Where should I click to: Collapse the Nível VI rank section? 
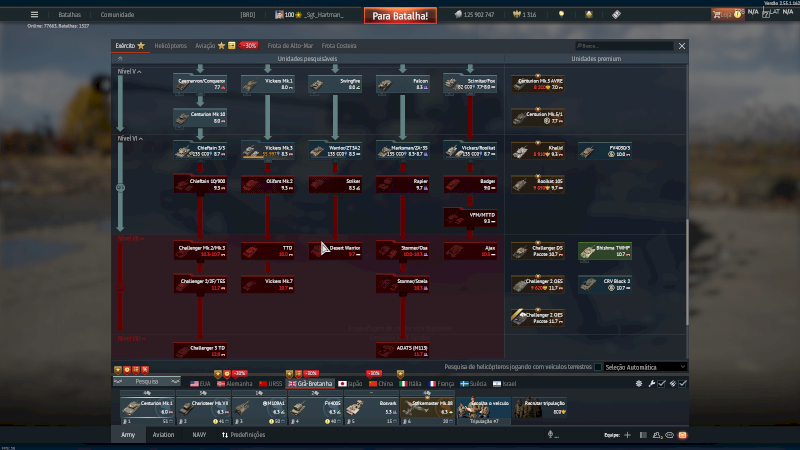click(130, 138)
